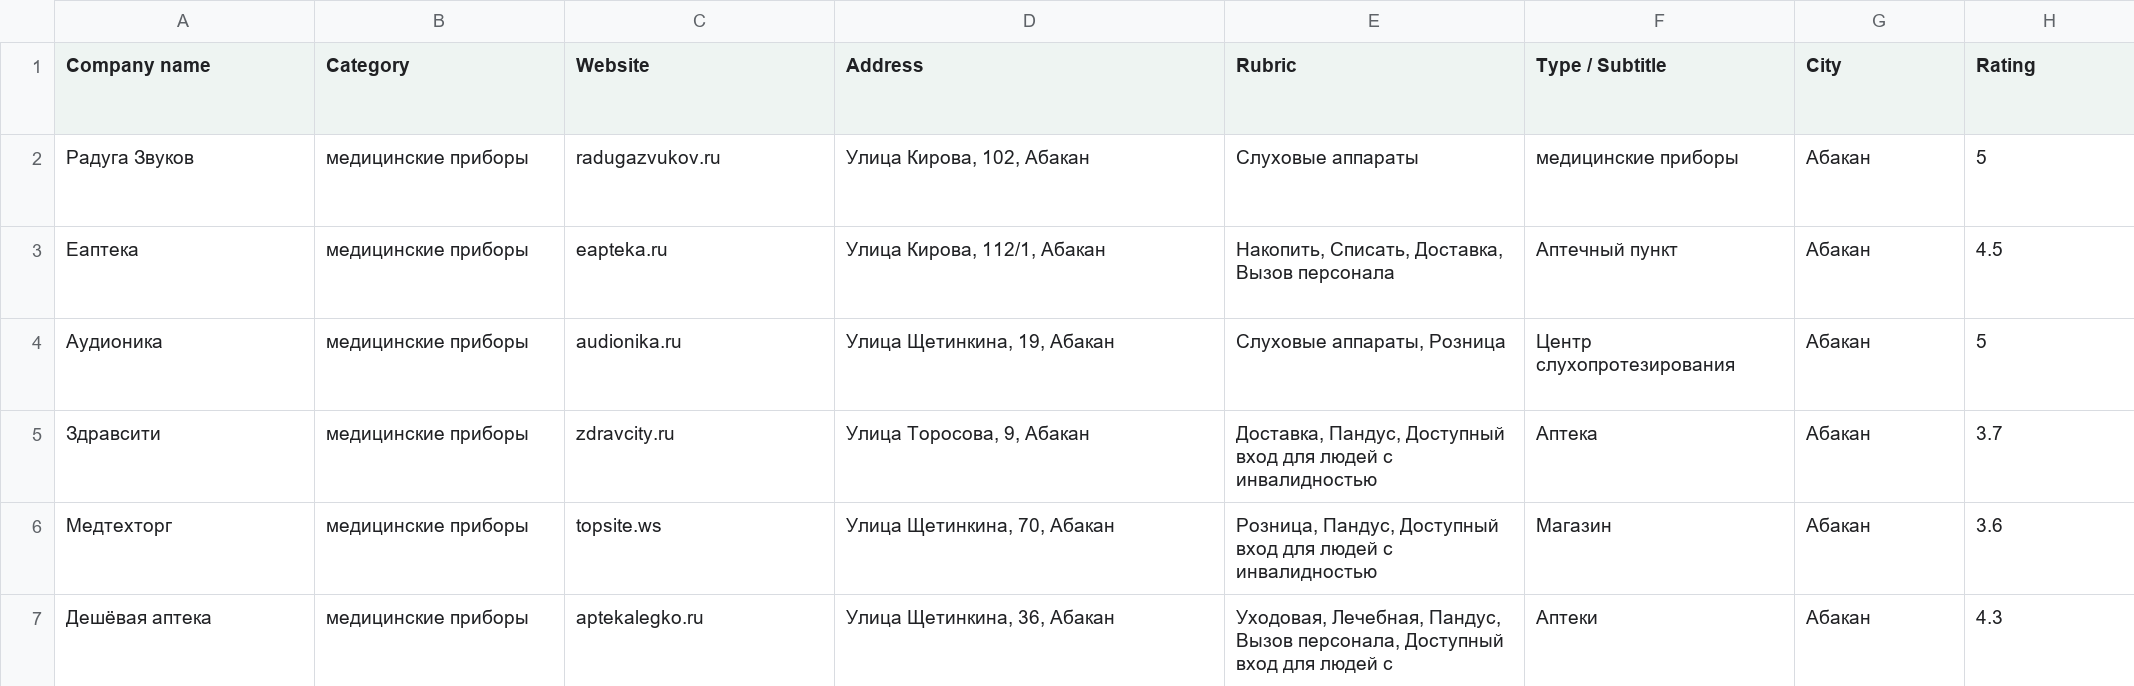Click website cell 'radugazvukov.ru'
The height and width of the screenshot is (686, 2134).
[699, 180]
